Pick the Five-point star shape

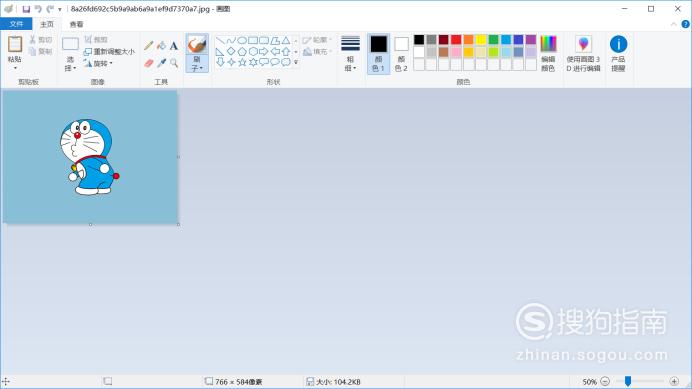tap(242, 62)
